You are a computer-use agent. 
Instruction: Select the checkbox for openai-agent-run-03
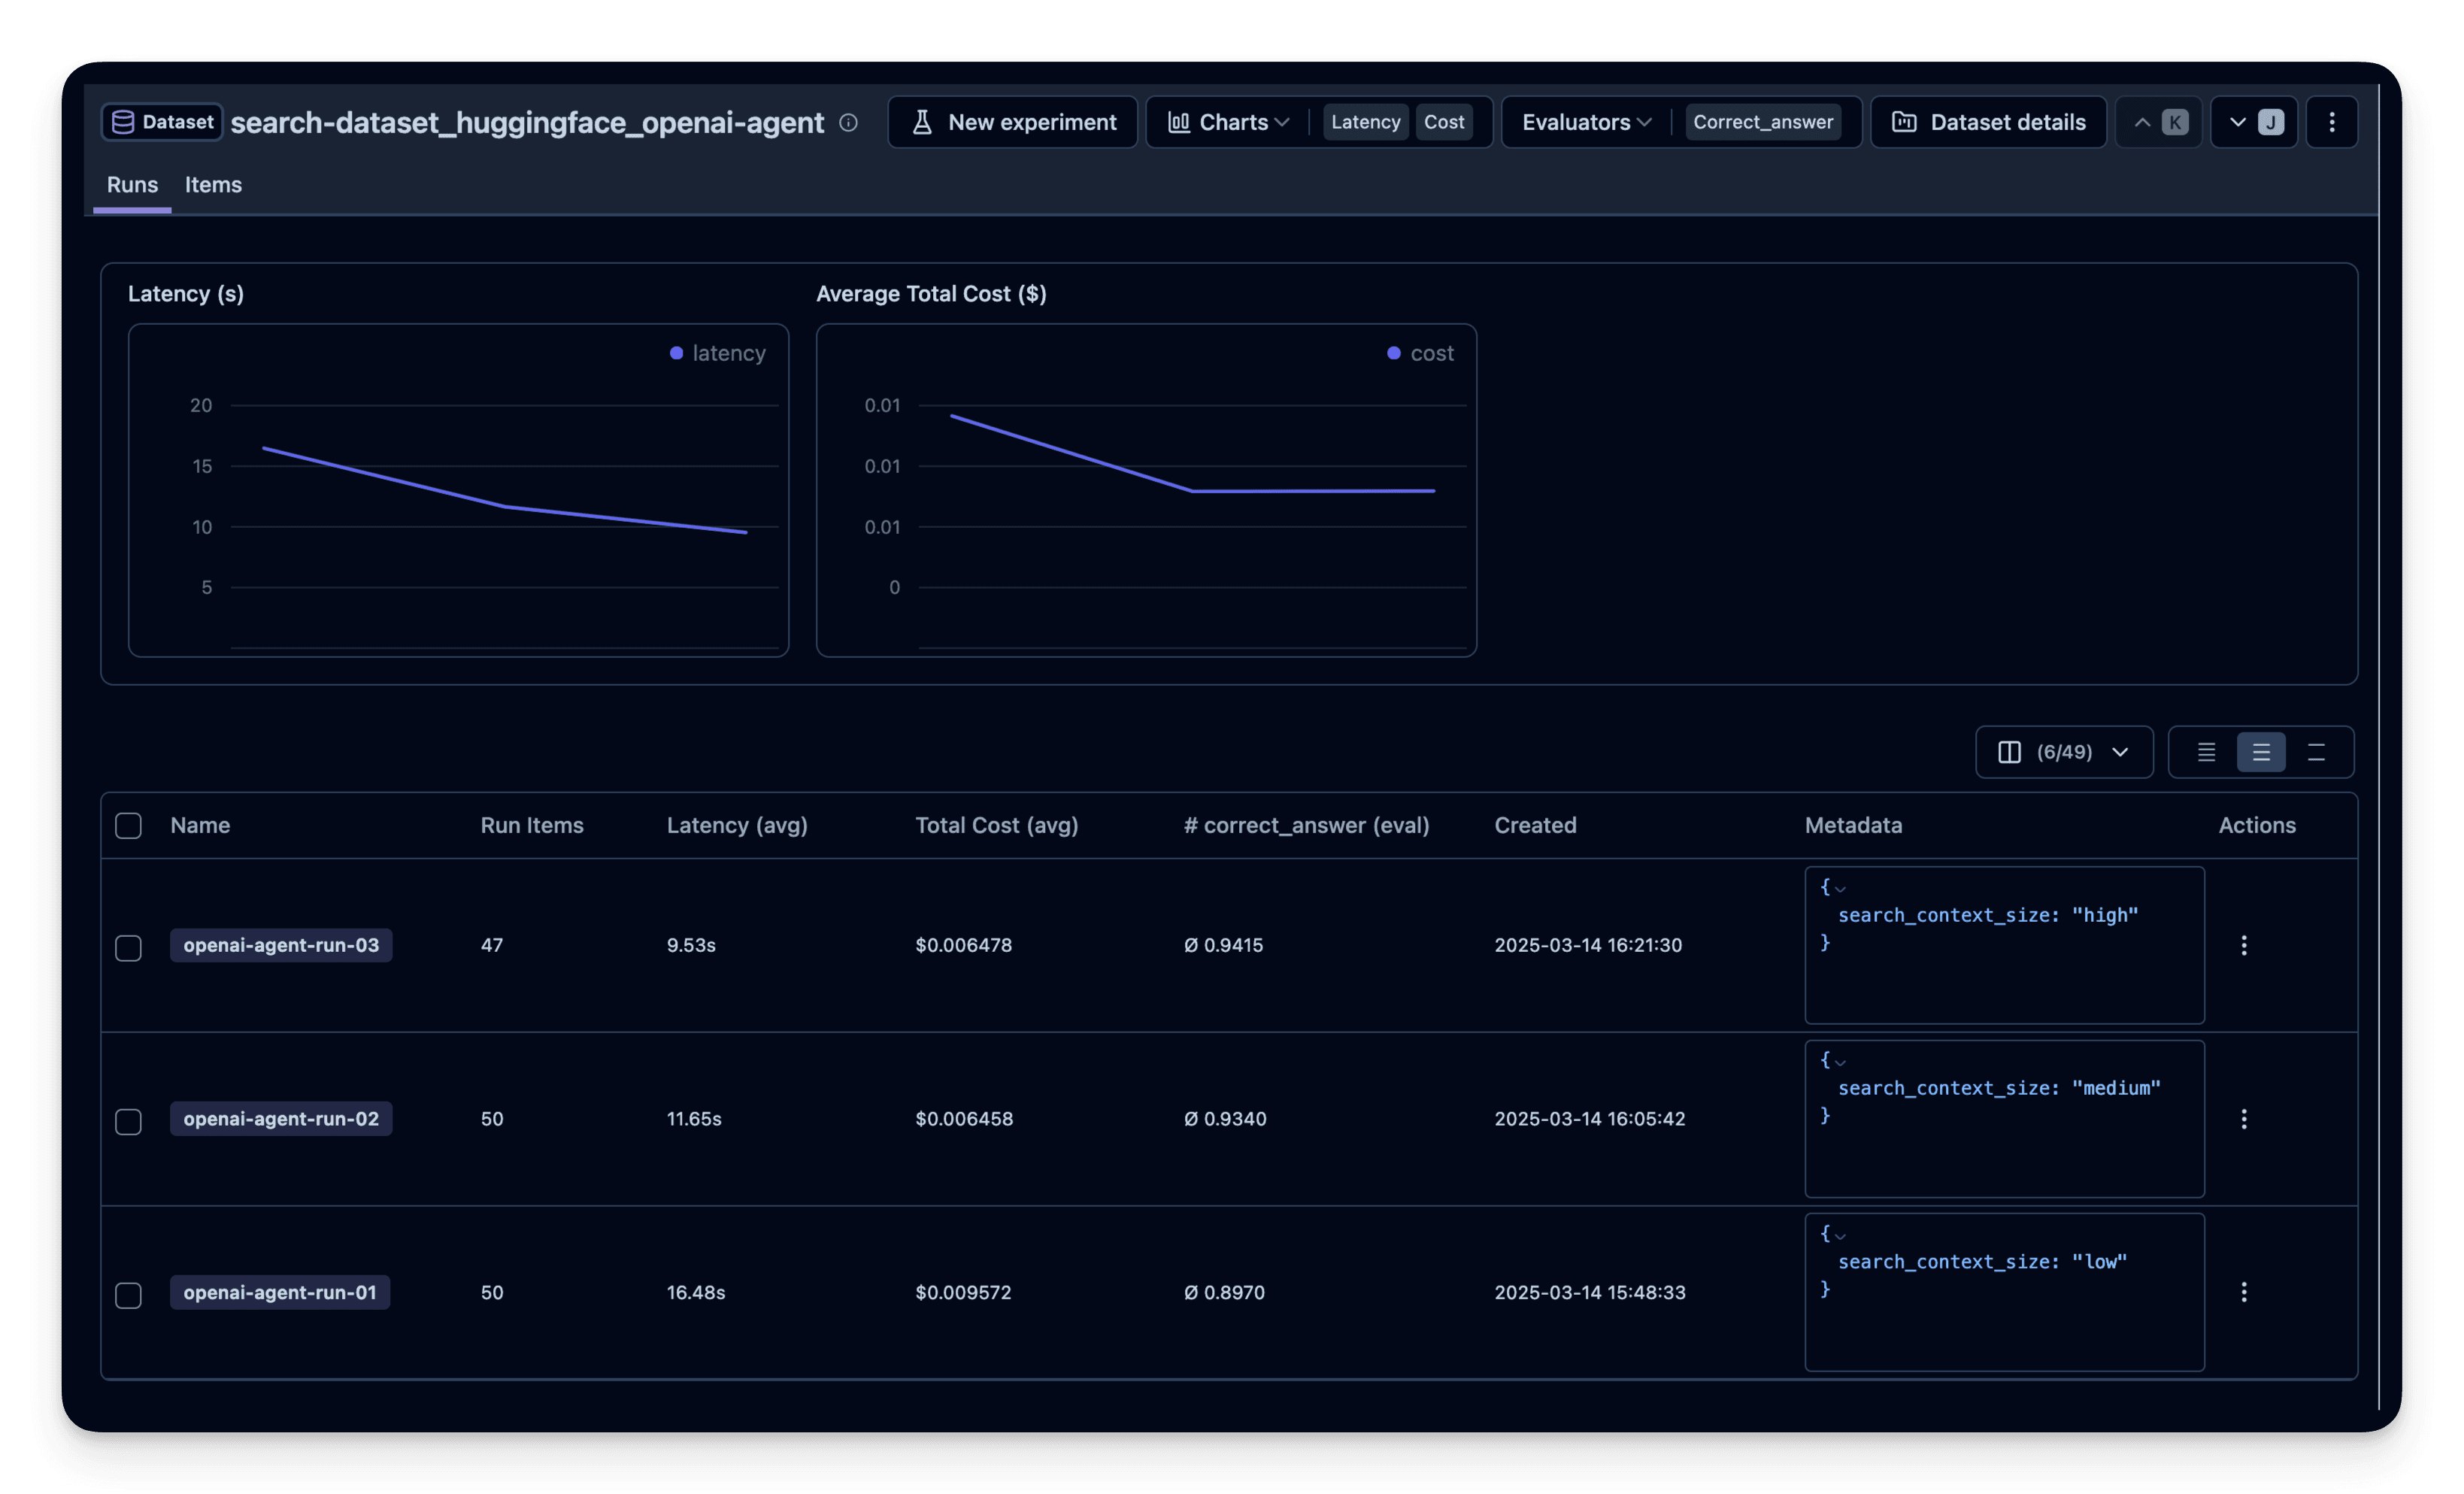point(128,948)
